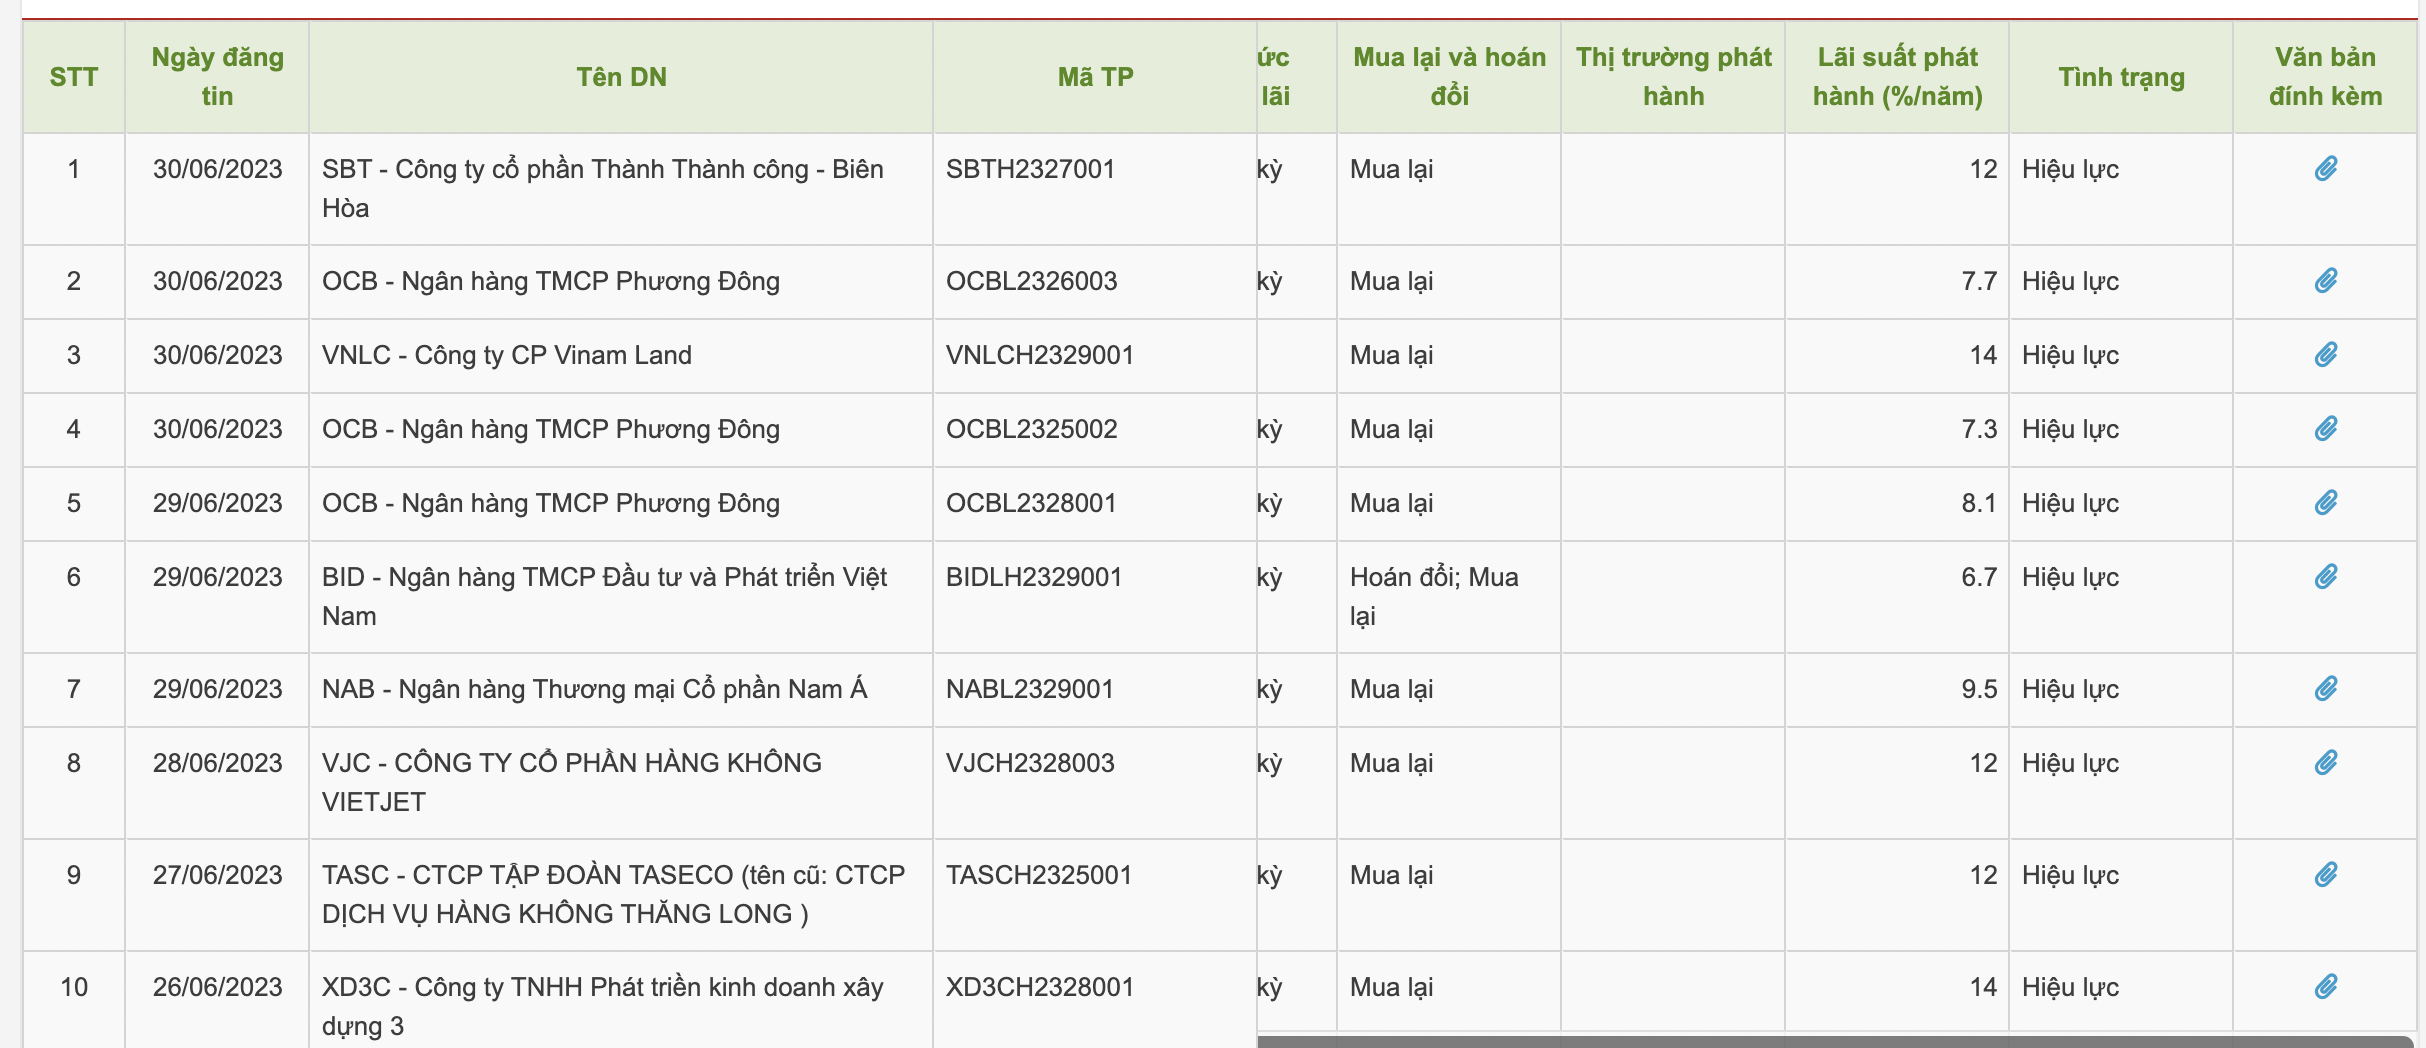This screenshot has height=1048, width=2426.
Task: Open attachment for TASCH2325001 row
Action: click(x=2325, y=875)
